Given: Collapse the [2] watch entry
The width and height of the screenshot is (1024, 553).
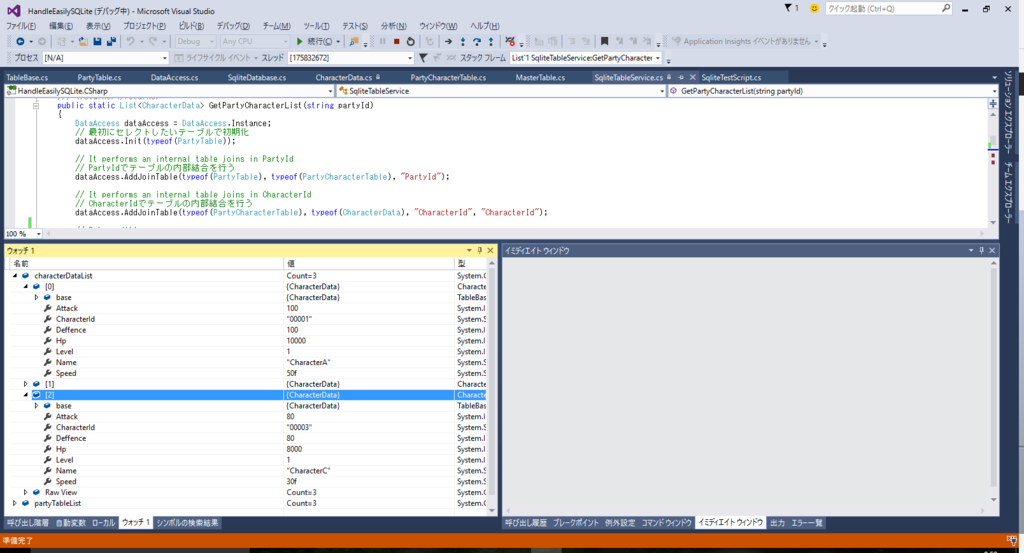Looking at the screenshot, I should [x=26, y=394].
